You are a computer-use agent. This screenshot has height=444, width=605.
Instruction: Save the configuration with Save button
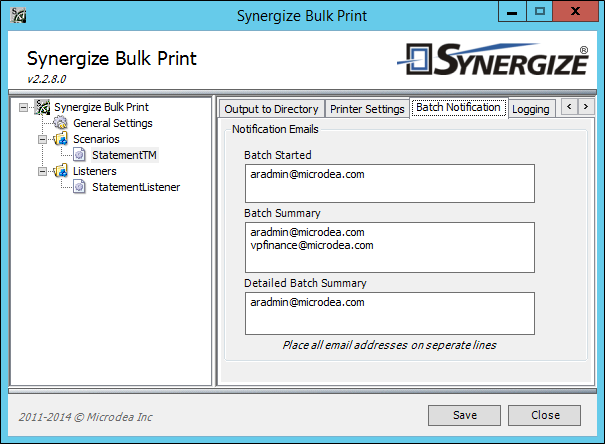pyautogui.click(x=465, y=415)
